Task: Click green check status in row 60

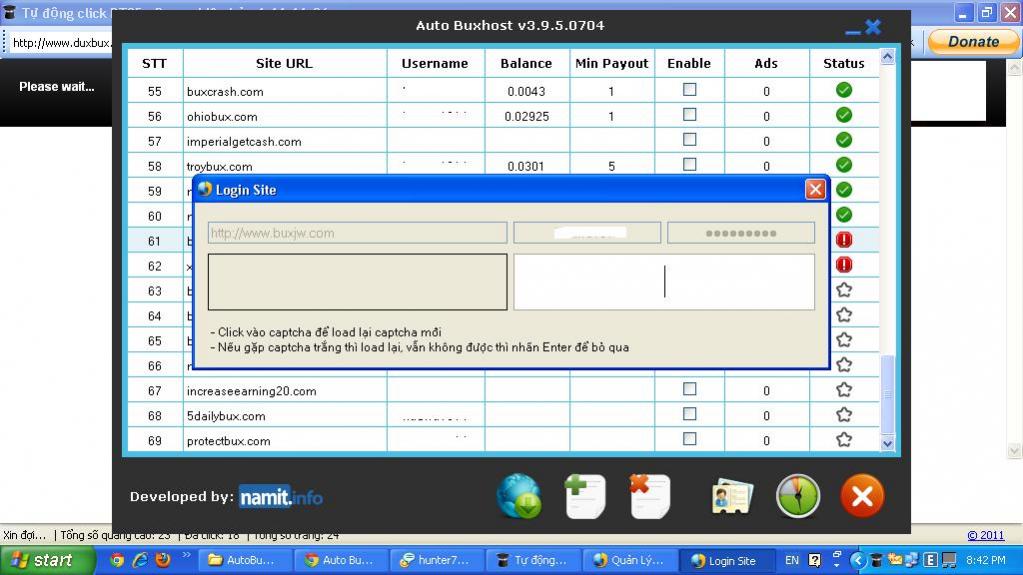Action: coord(844,215)
